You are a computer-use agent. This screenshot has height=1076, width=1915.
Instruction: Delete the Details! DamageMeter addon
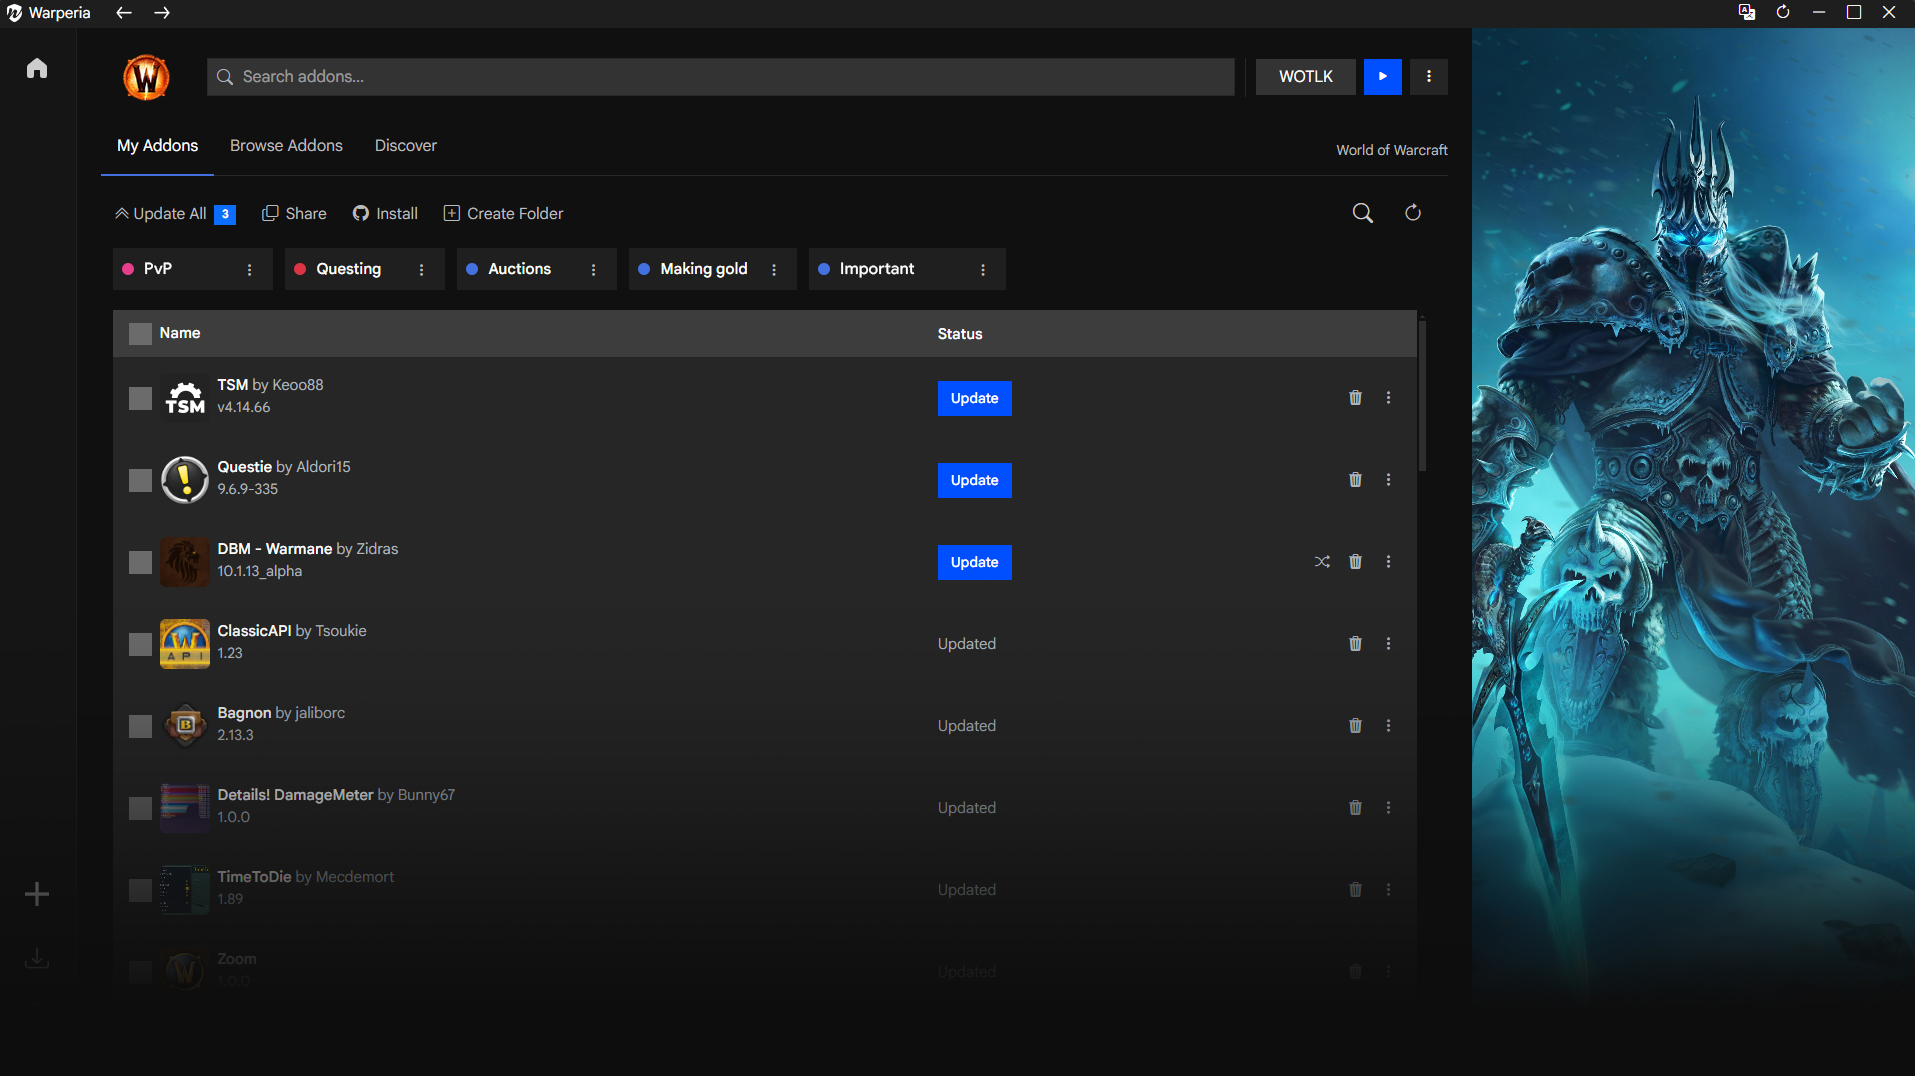click(1355, 808)
